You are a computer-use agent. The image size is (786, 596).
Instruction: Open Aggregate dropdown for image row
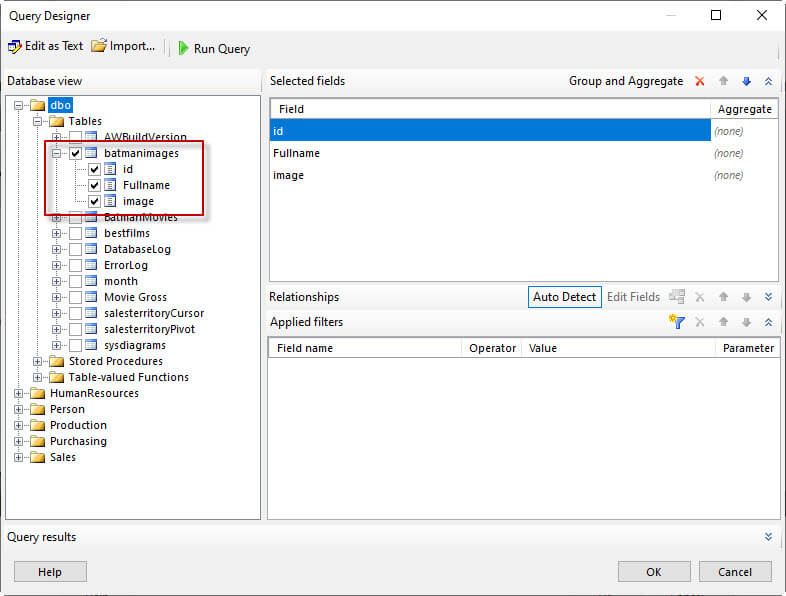[744, 175]
